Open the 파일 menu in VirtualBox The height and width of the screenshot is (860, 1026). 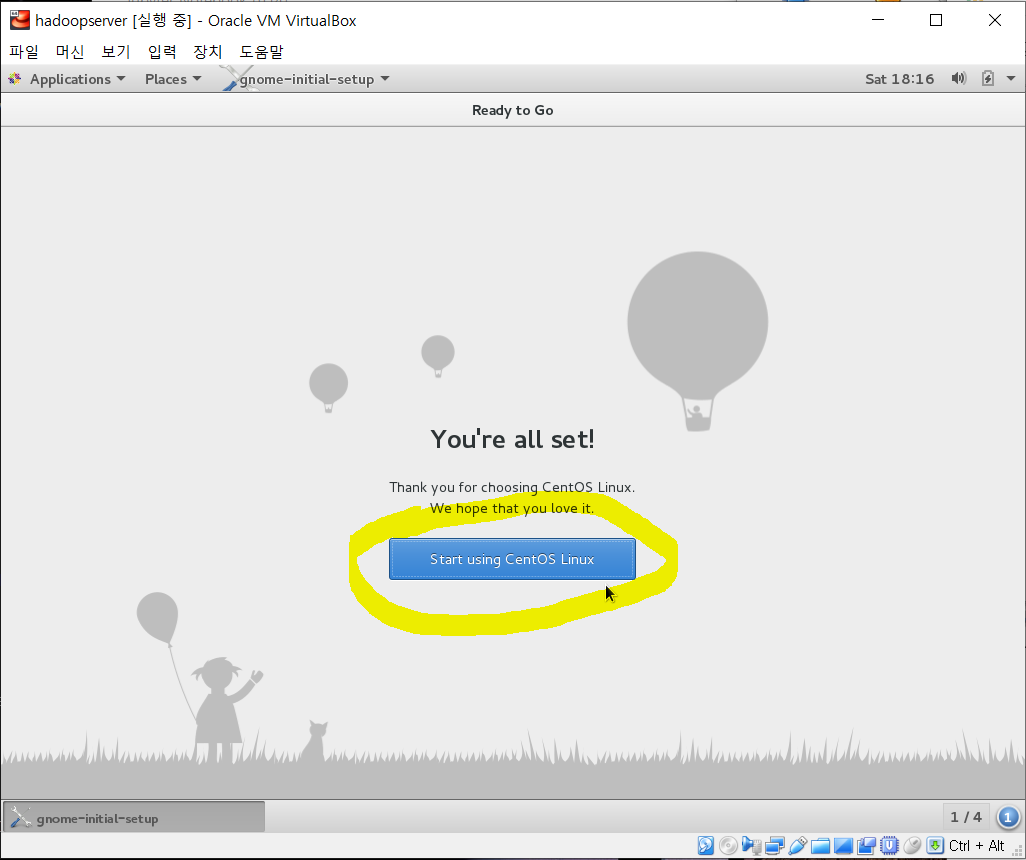24,51
